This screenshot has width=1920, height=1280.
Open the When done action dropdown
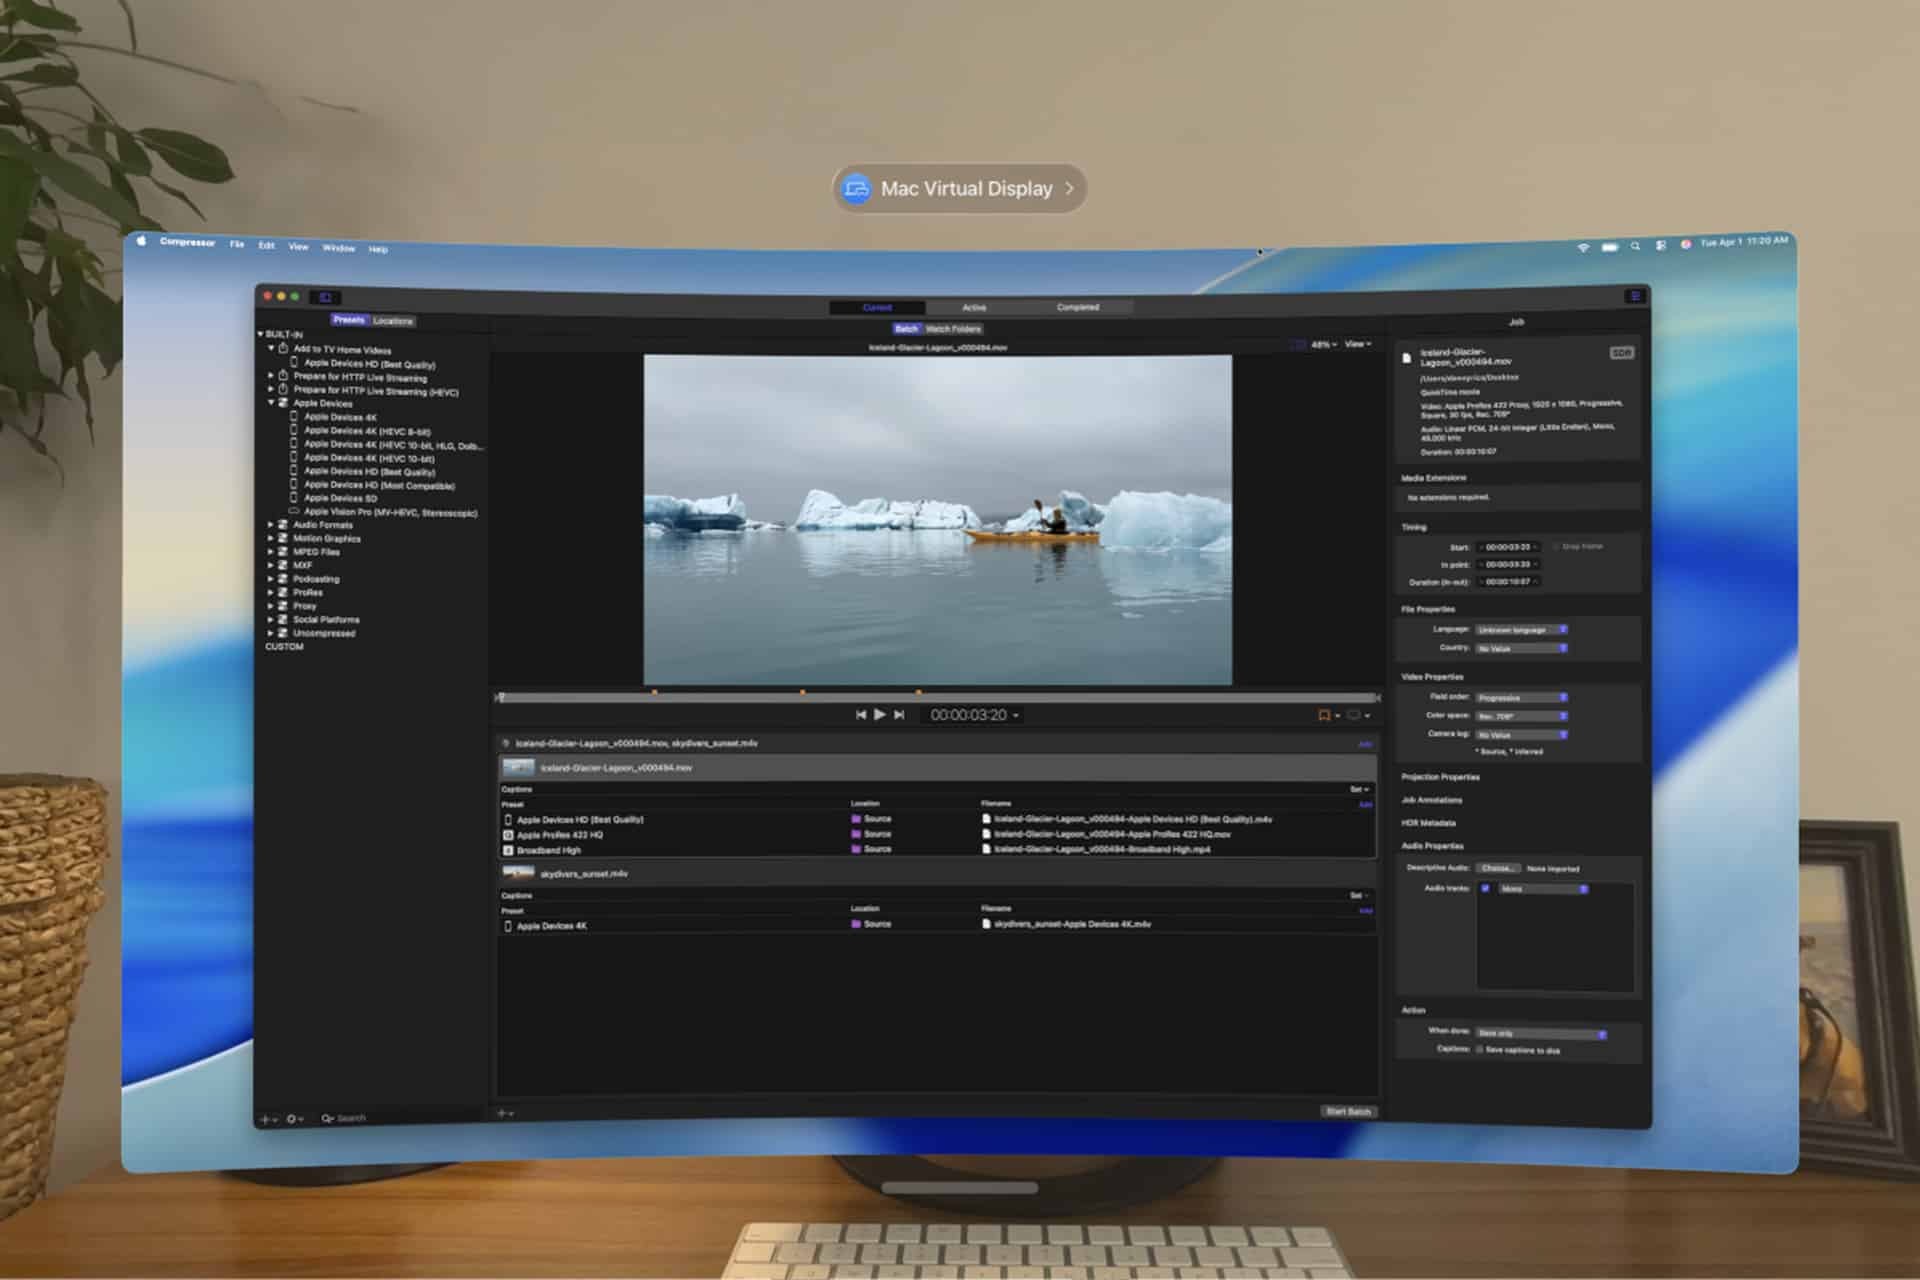tap(1541, 1033)
